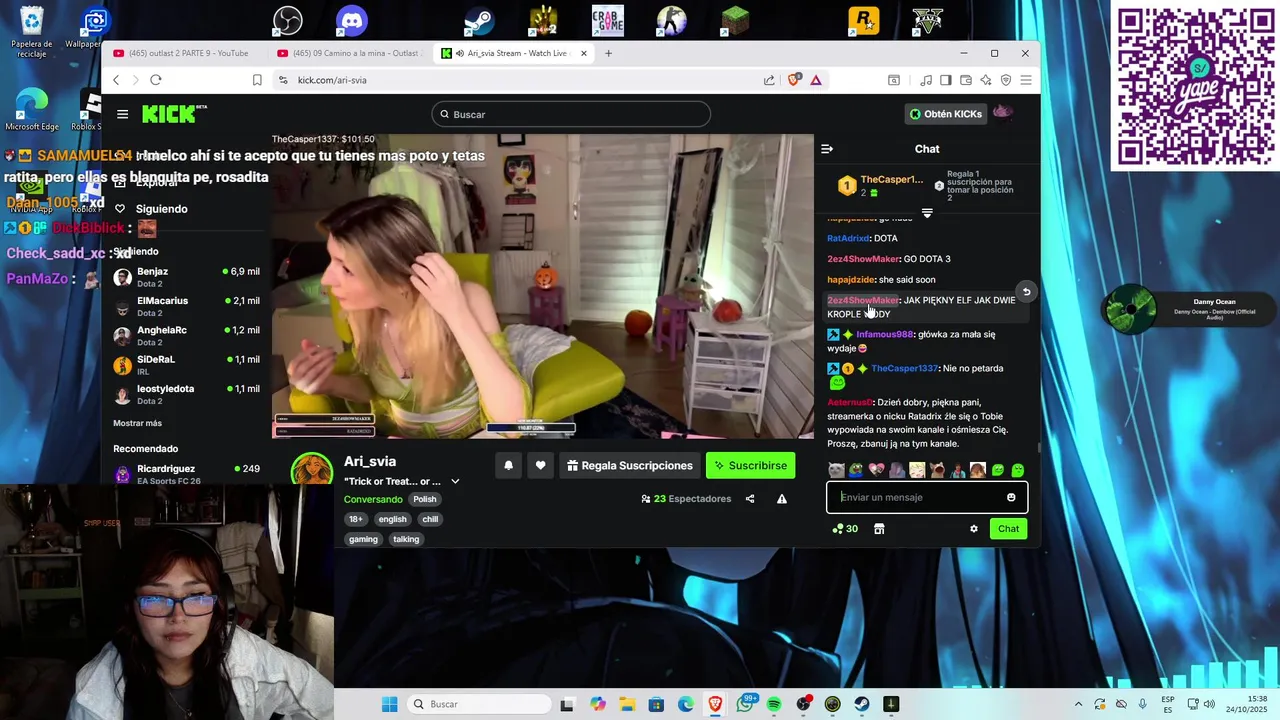Open the Brave Leo AI star icon
Viewport: 1280px width, 720px height.
click(986, 80)
